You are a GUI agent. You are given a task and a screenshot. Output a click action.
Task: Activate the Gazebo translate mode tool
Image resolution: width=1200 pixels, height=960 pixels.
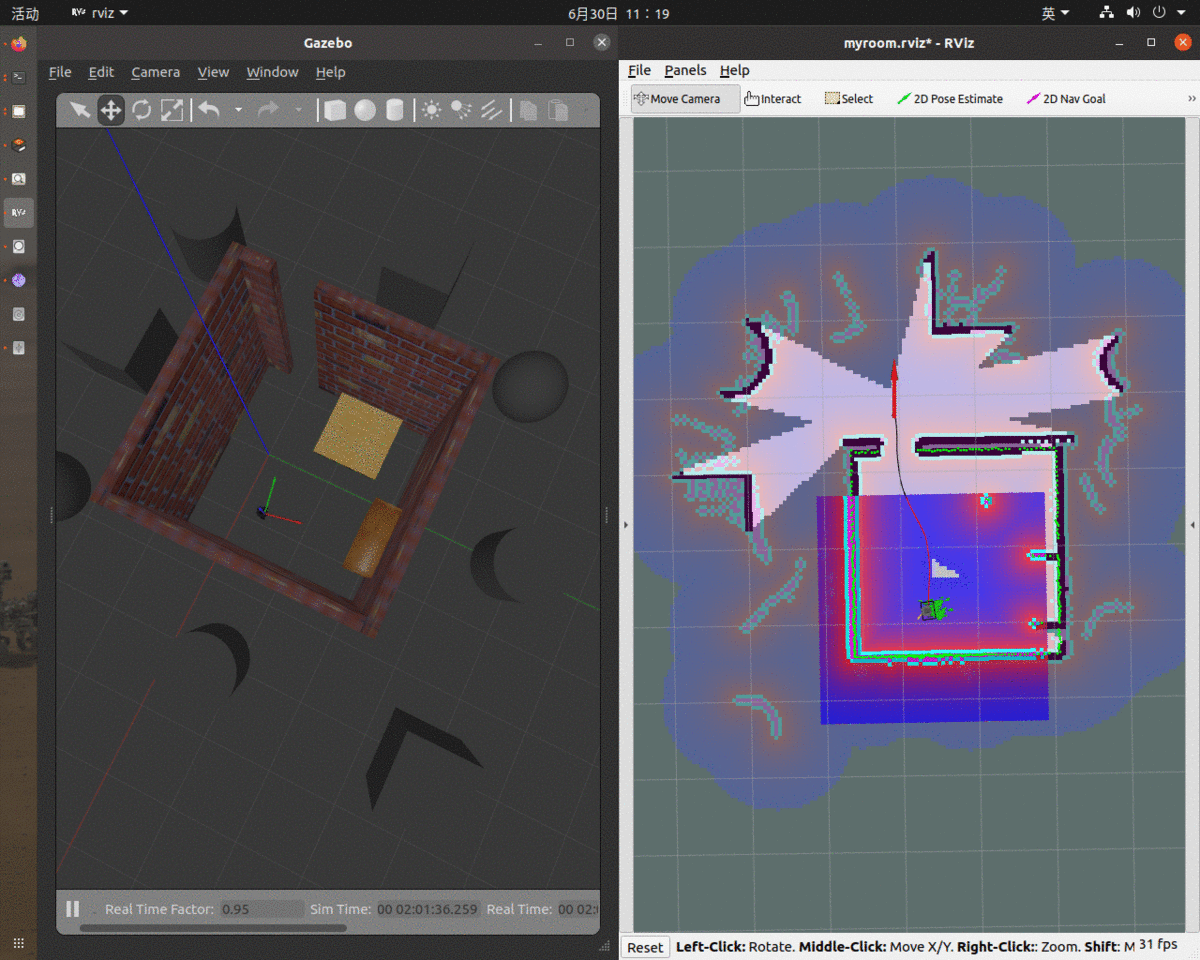[x=111, y=110]
